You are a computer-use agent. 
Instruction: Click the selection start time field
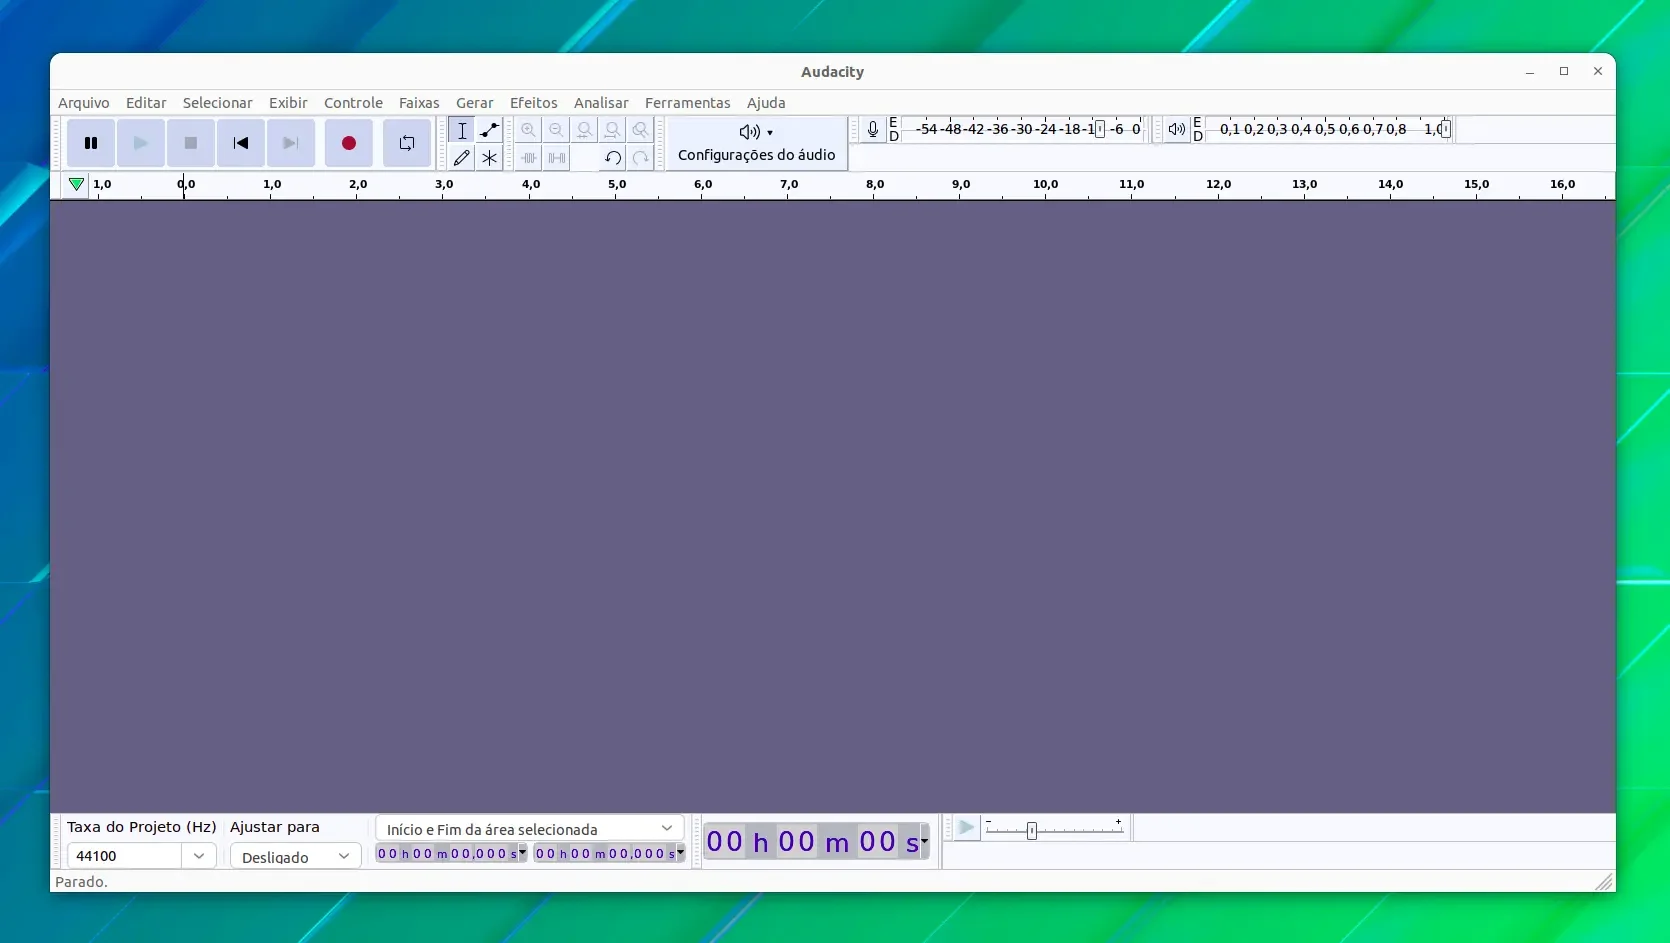click(x=446, y=853)
